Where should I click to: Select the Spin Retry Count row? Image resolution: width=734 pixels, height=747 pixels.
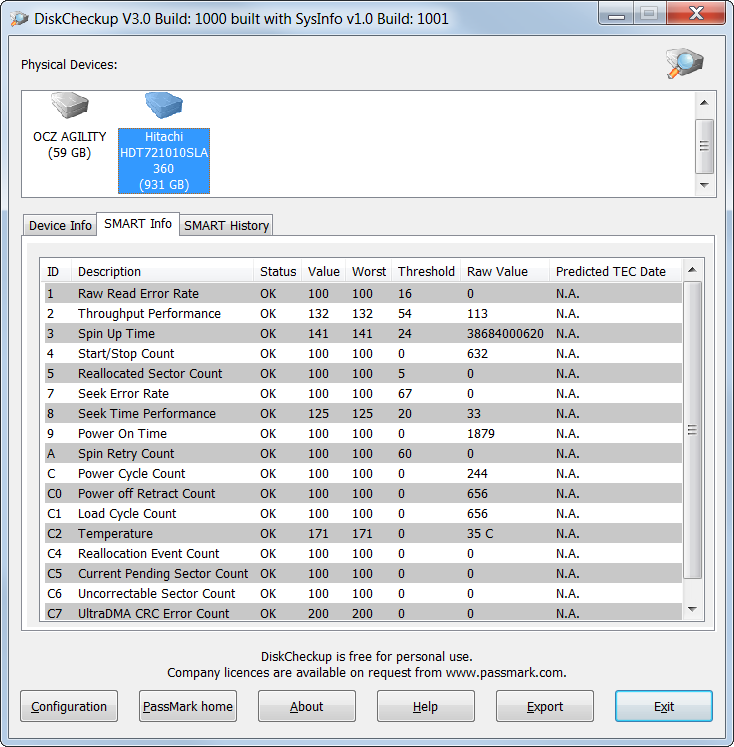(x=363, y=454)
